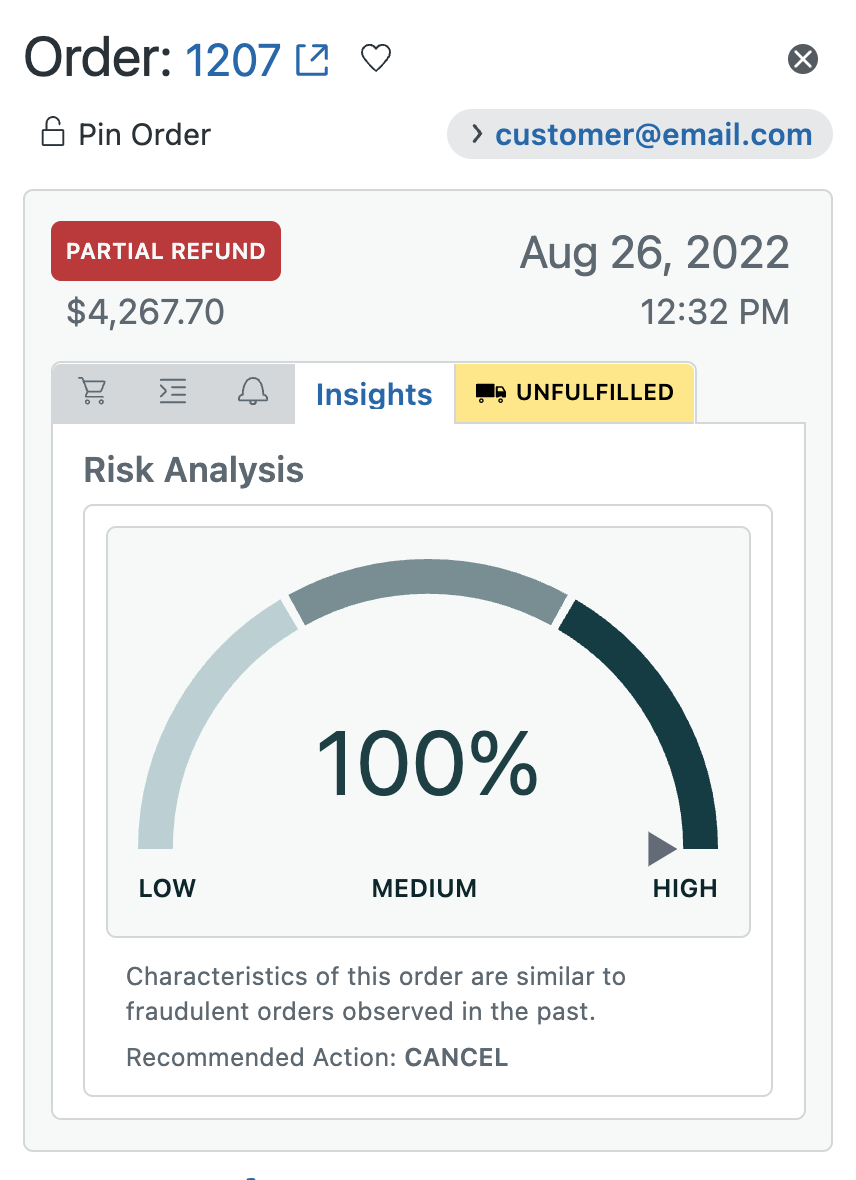Click the PARTIAL REFUND badge
Screen dimensions: 856x1180
[x=166, y=251]
